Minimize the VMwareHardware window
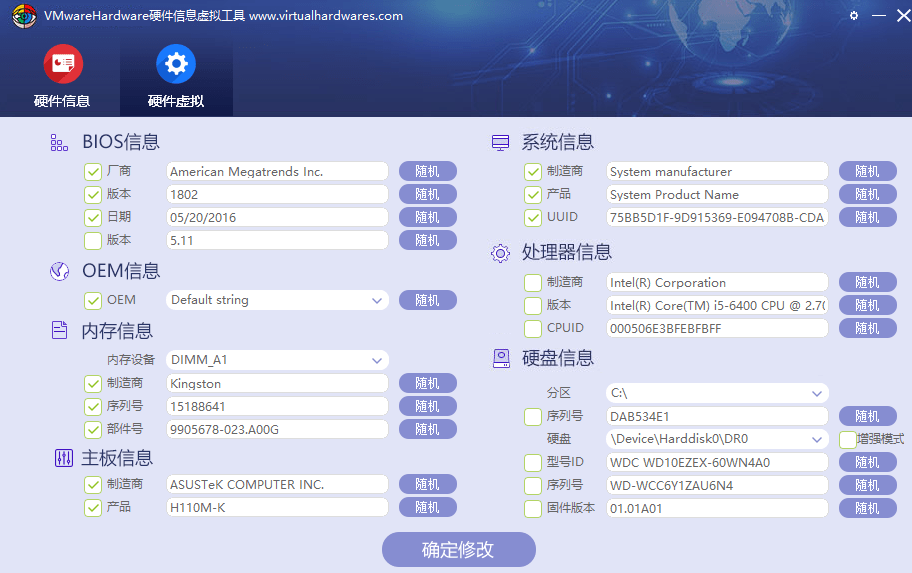The height and width of the screenshot is (573, 912). 879,16
